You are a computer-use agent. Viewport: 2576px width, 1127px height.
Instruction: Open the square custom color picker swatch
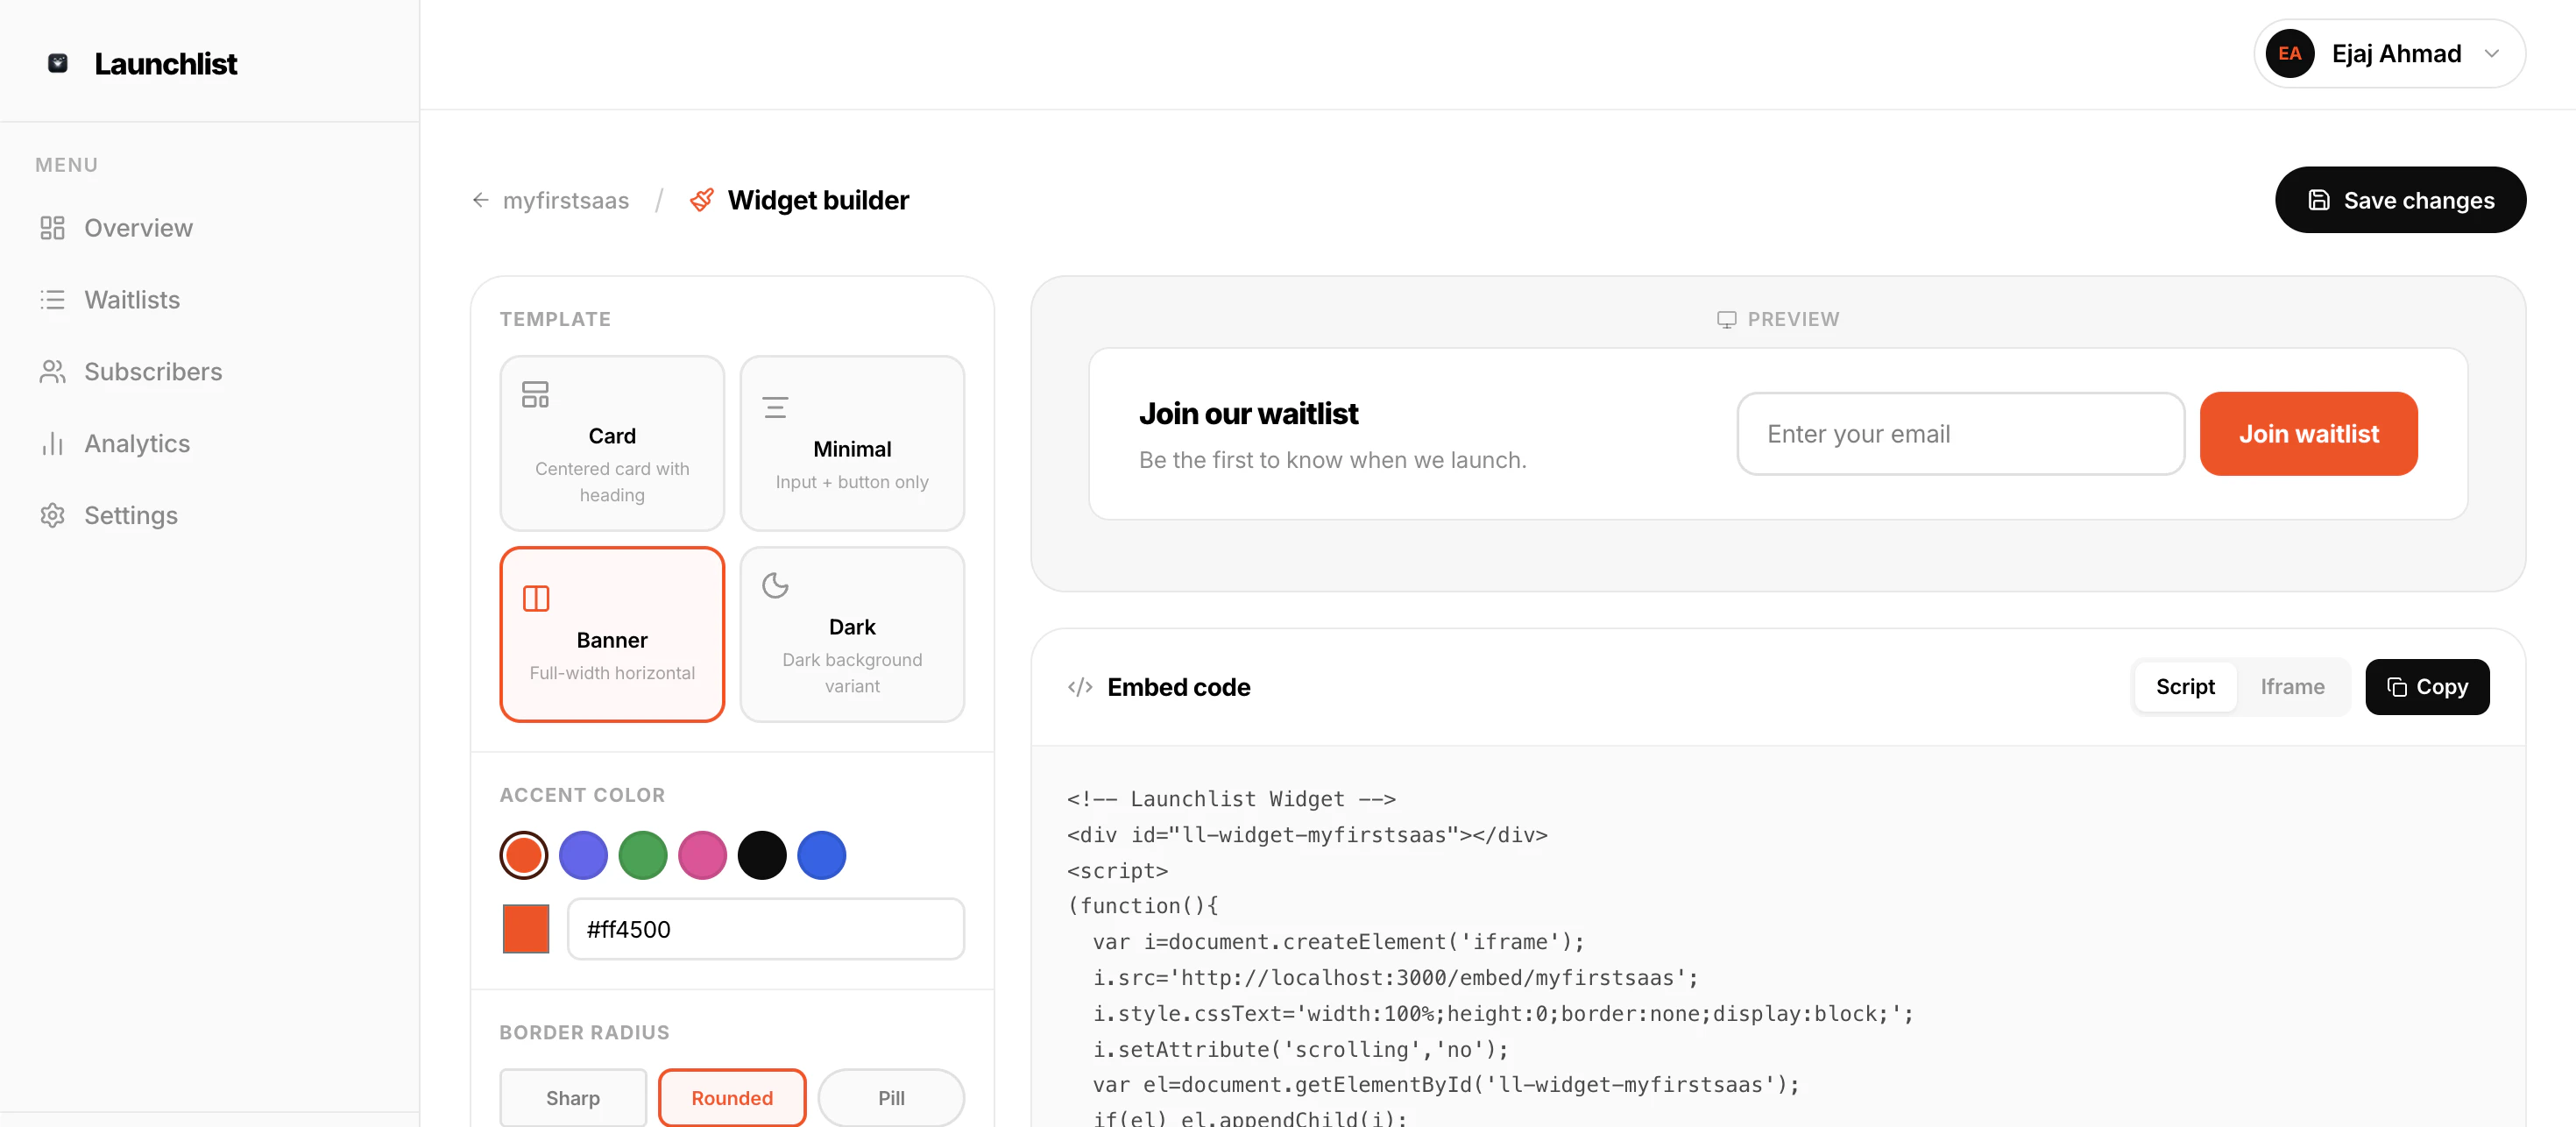tap(526, 929)
